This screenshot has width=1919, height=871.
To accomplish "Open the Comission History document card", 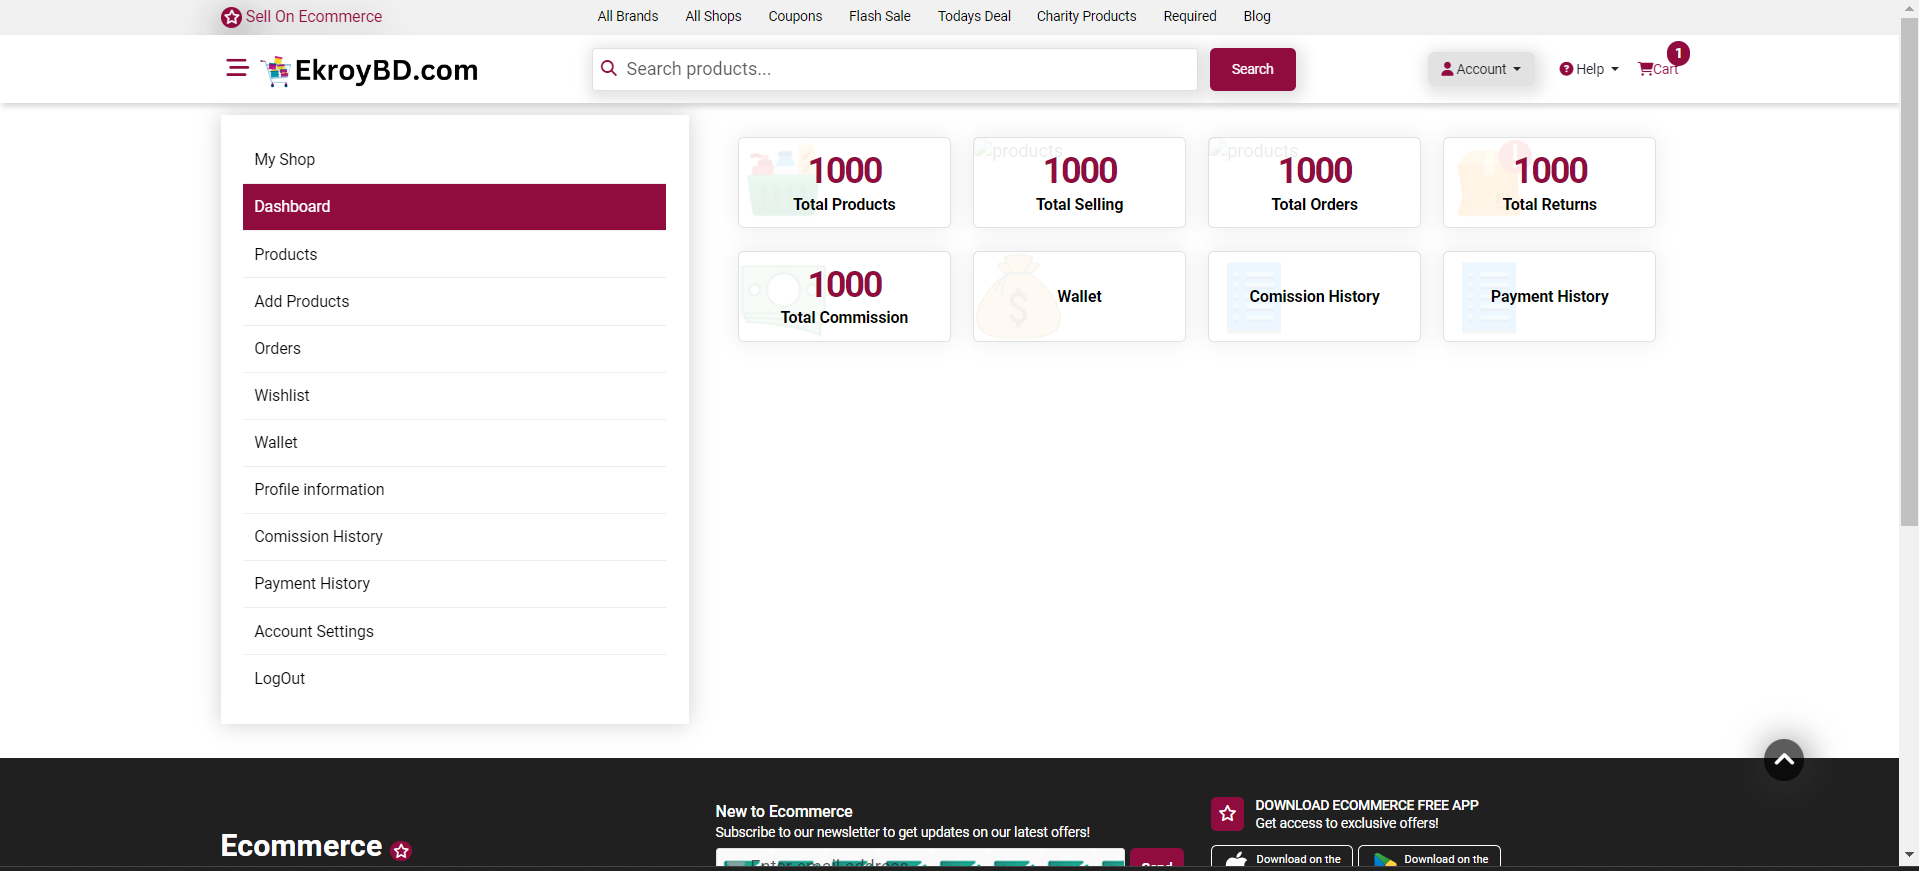I will coord(1313,297).
